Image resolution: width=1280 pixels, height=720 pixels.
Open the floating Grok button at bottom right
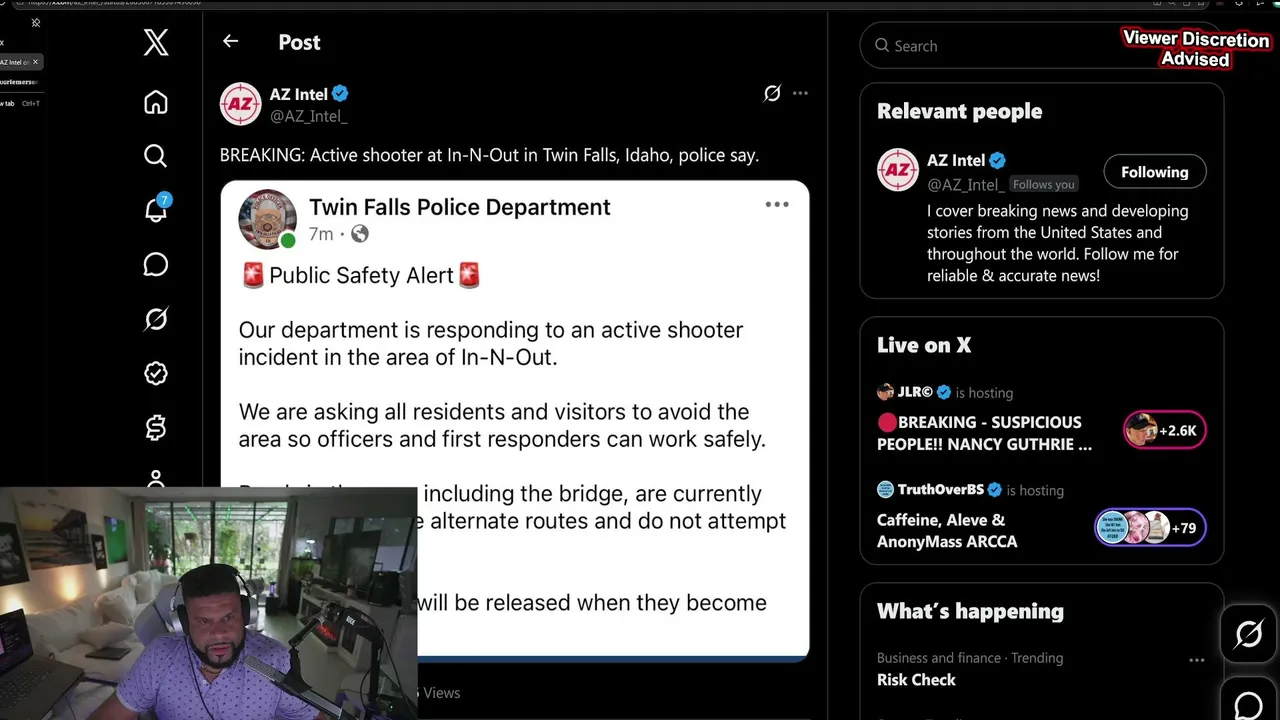[x=1249, y=634]
